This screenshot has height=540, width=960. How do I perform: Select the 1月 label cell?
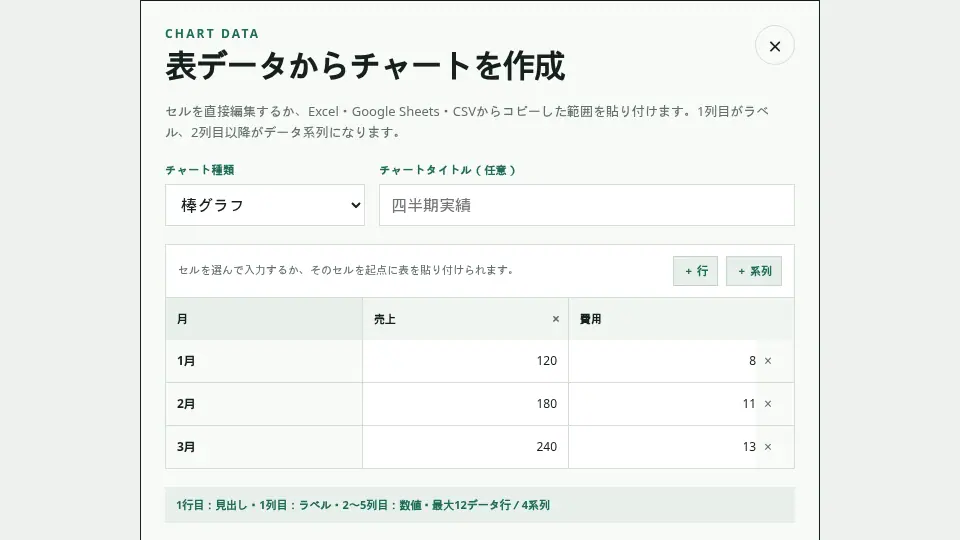click(x=264, y=361)
